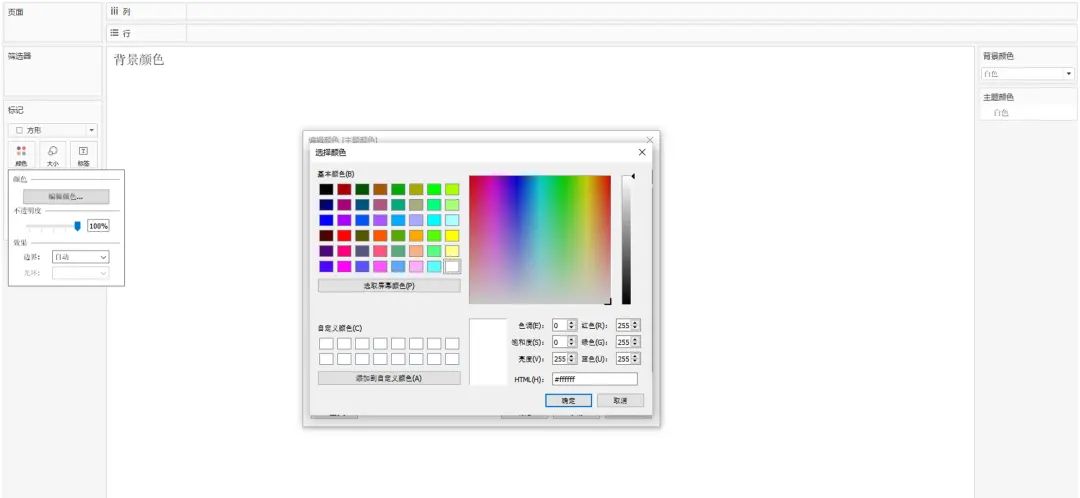Open the 背景颜色 filter dropdown showing 白色

point(1027,74)
